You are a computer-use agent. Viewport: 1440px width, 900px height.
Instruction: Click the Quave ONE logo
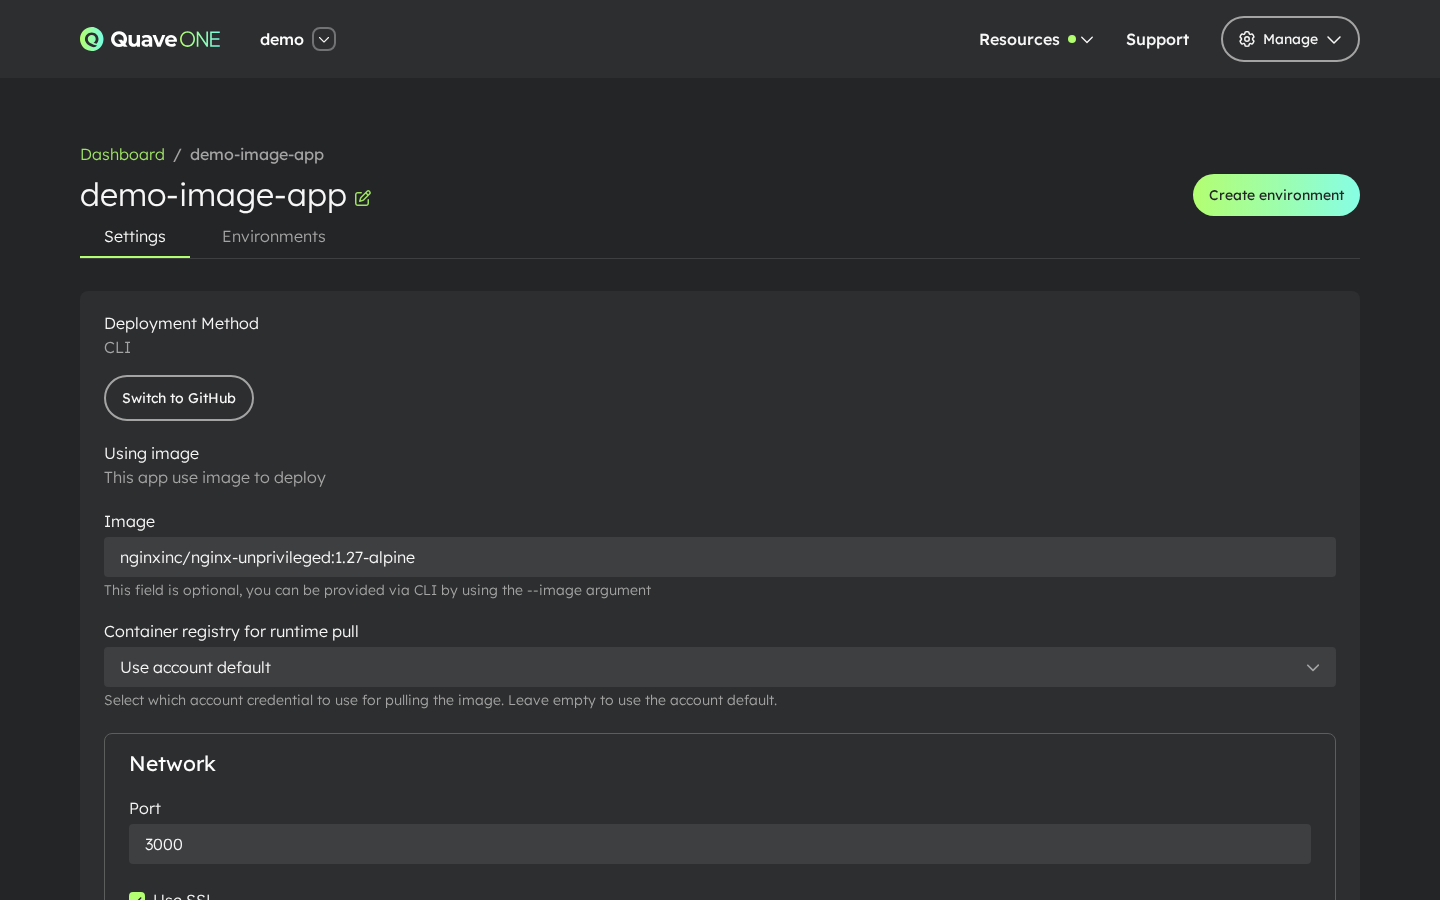pyautogui.click(x=150, y=39)
